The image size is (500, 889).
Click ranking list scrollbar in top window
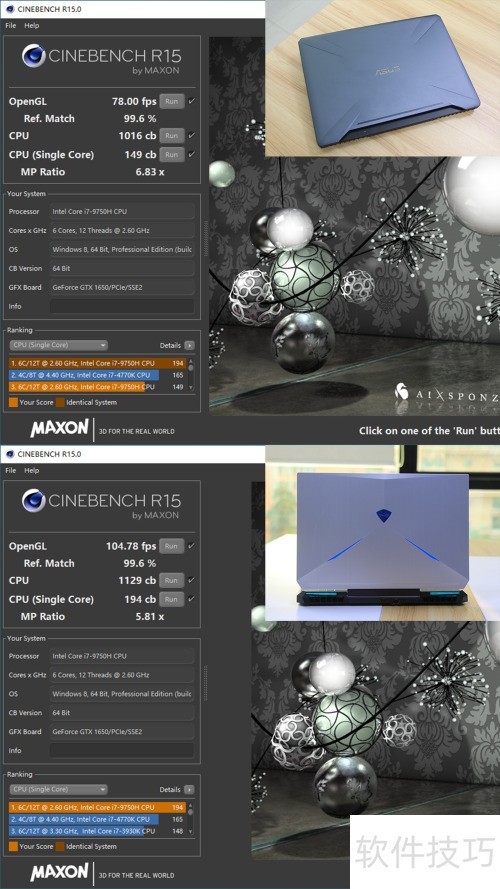click(x=191, y=374)
